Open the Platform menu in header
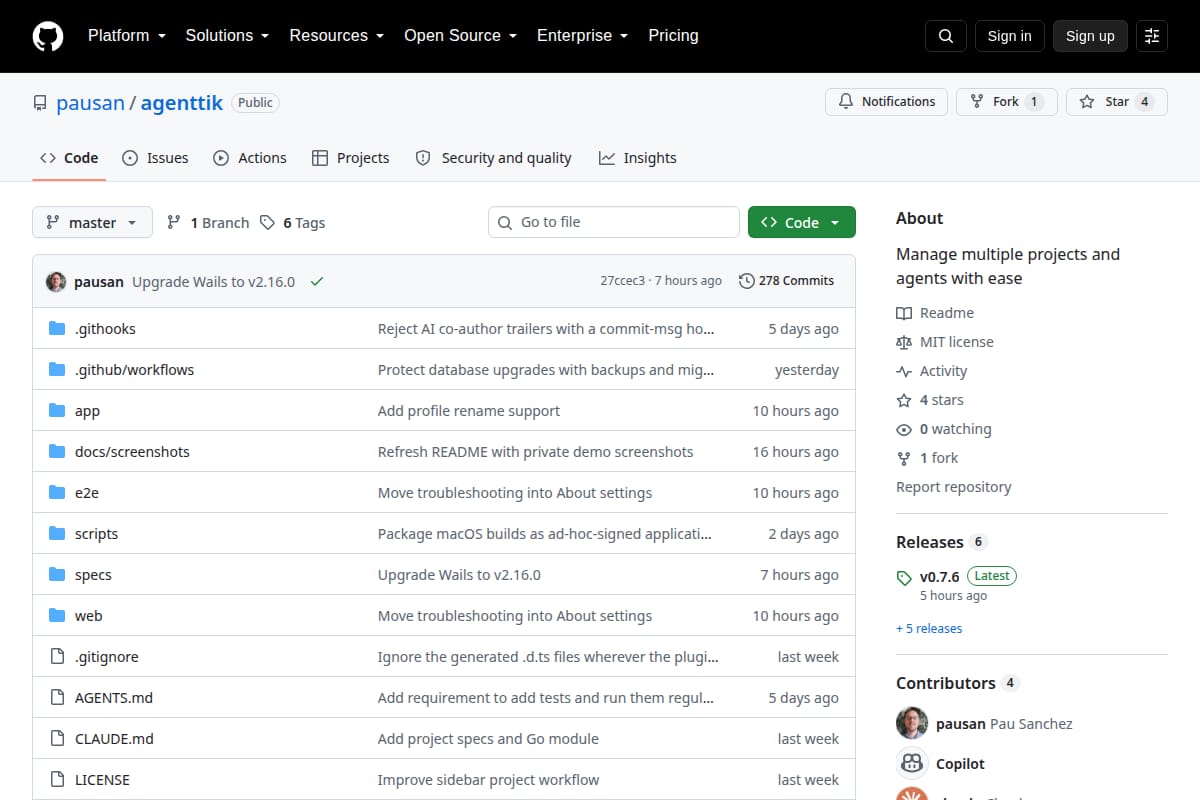This screenshot has height=800, width=1200. pyautogui.click(x=126, y=36)
